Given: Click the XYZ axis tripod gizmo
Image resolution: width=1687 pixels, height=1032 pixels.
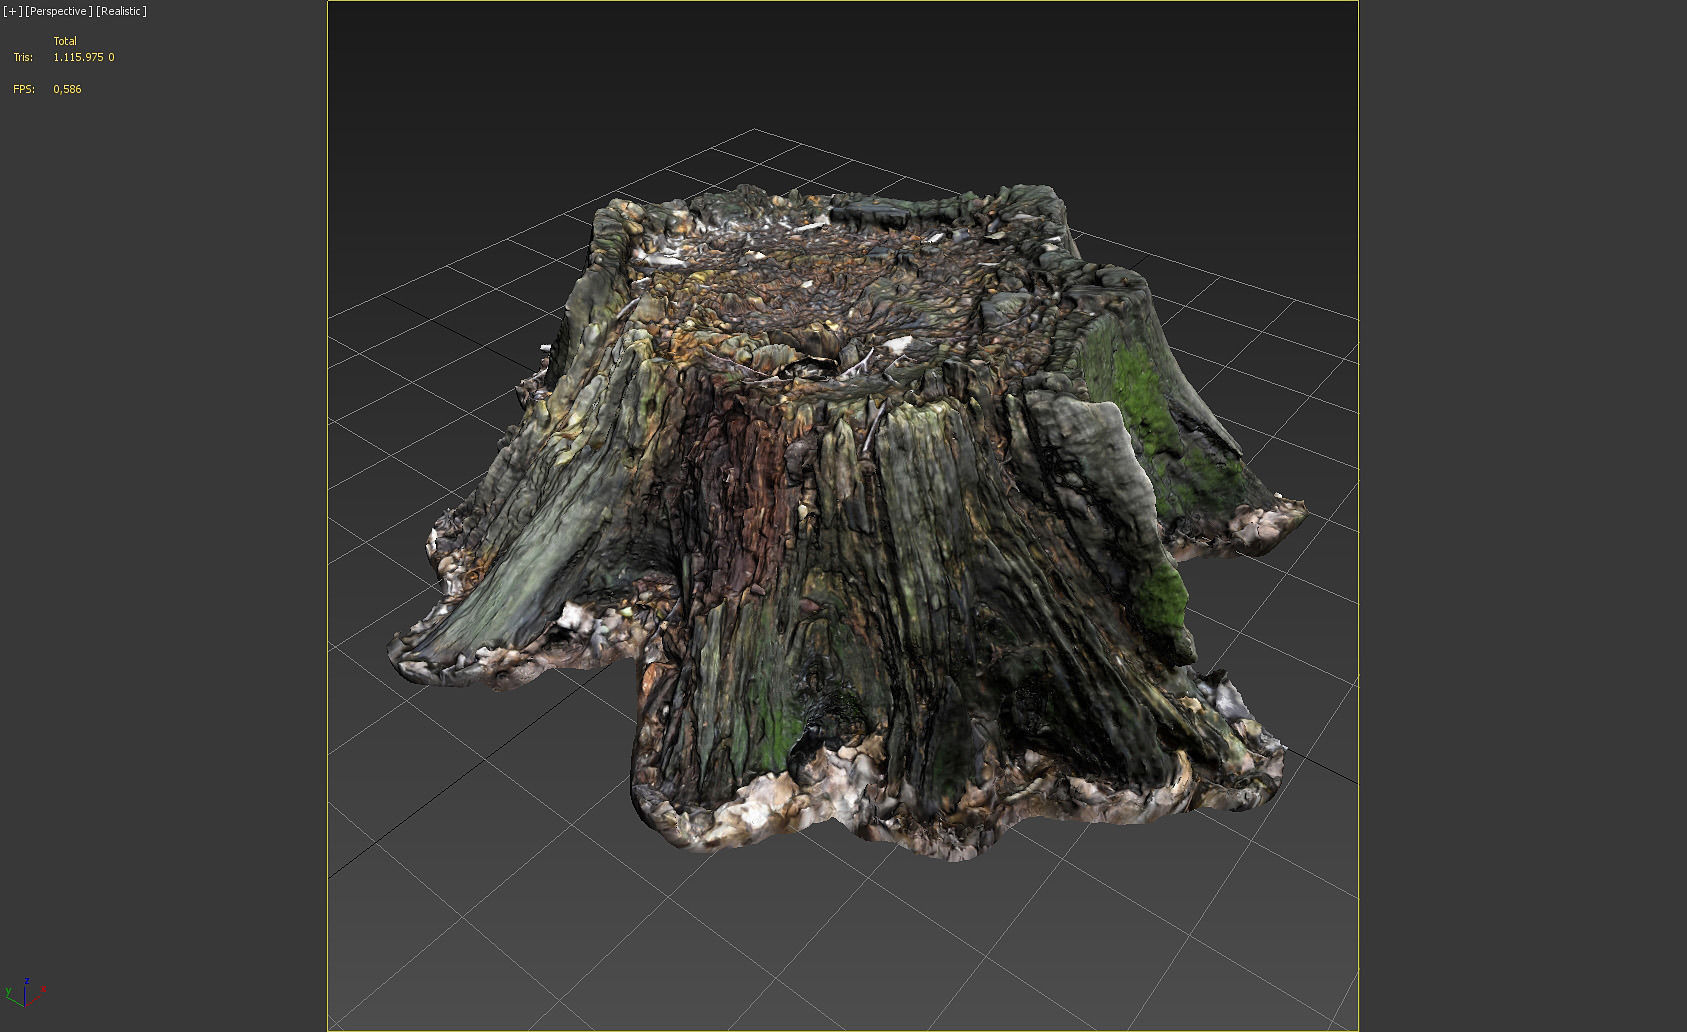Looking at the screenshot, I should [x=25, y=992].
